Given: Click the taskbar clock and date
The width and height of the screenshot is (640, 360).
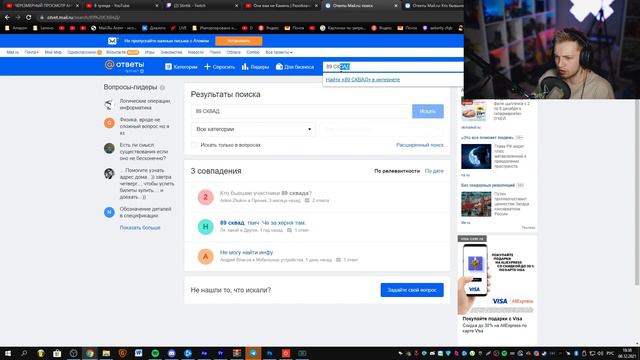Looking at the screenshot, I should (x=627, y=353).
